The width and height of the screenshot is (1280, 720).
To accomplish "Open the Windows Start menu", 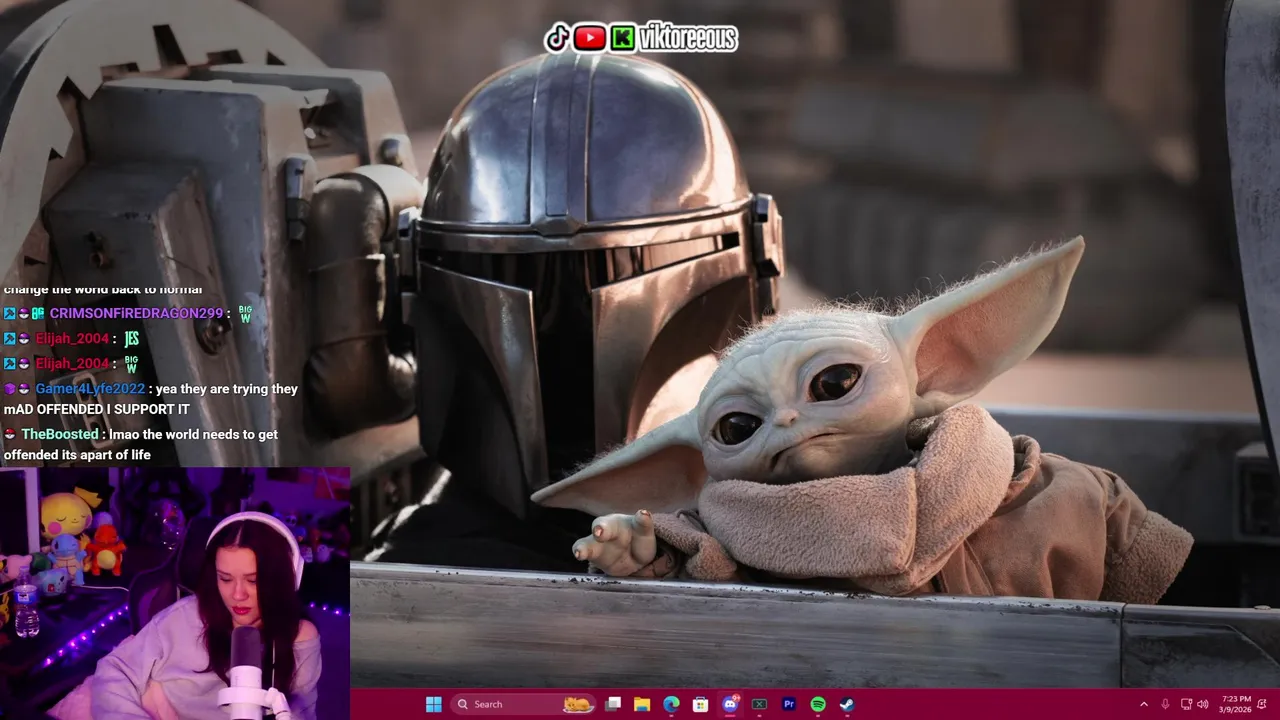I will [x=433, y=704].
